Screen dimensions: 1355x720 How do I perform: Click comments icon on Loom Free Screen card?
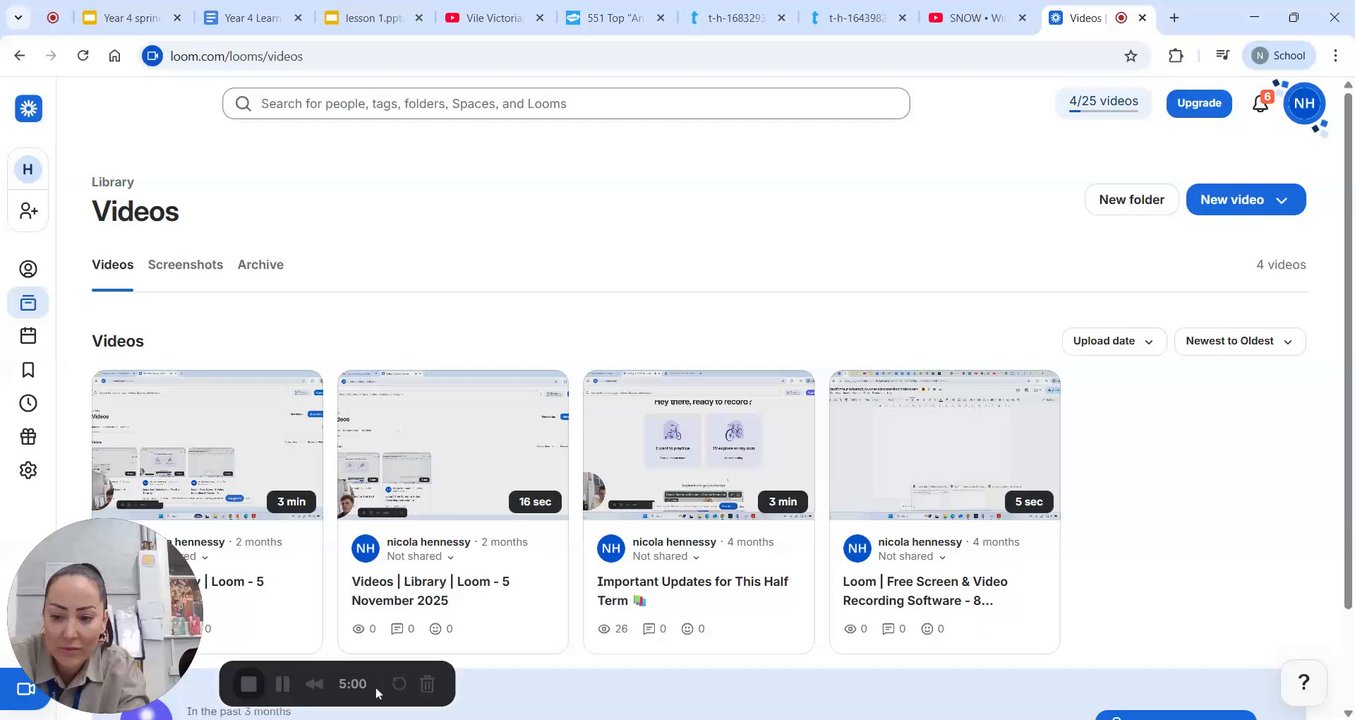tap(889, 629)
